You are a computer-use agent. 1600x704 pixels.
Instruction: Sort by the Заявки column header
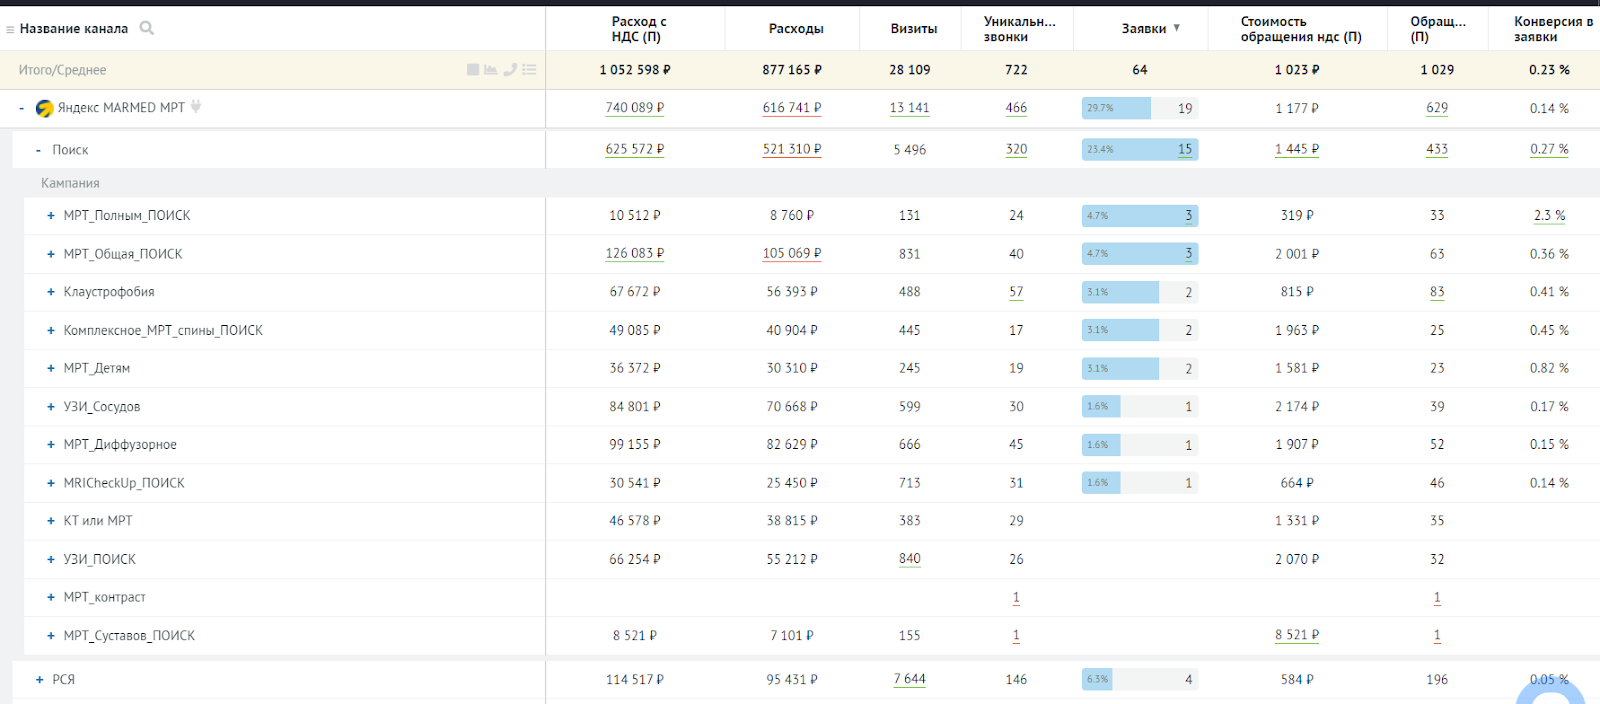pyautogui.click(x=1144, y=29)
